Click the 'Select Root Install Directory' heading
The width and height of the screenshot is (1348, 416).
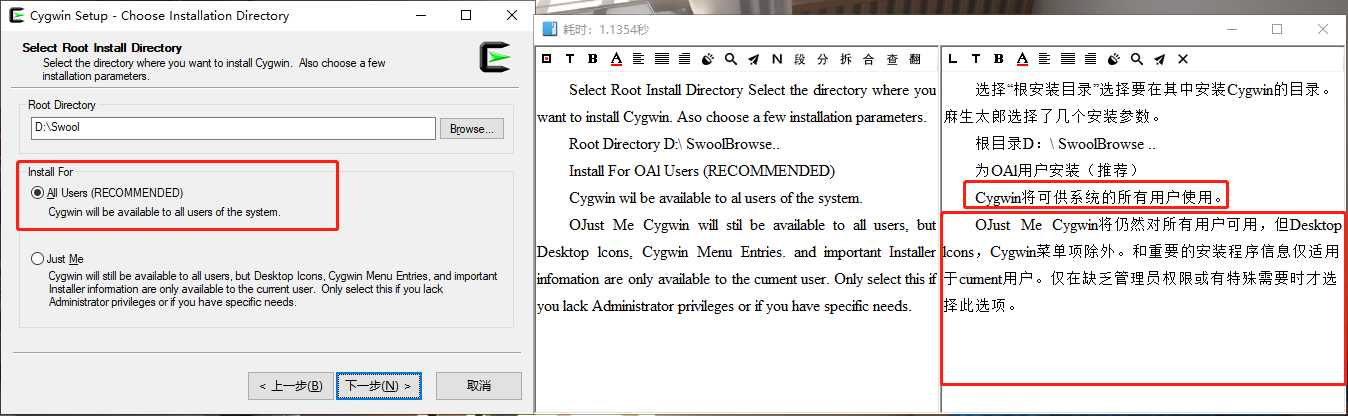click(102, 48)
